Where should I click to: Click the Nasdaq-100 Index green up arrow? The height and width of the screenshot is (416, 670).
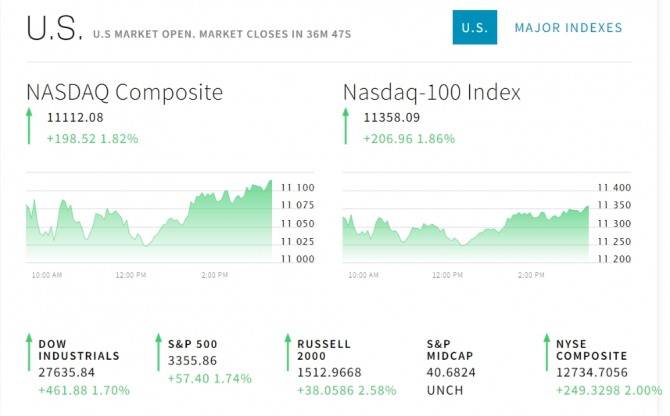tap(346, 127)
